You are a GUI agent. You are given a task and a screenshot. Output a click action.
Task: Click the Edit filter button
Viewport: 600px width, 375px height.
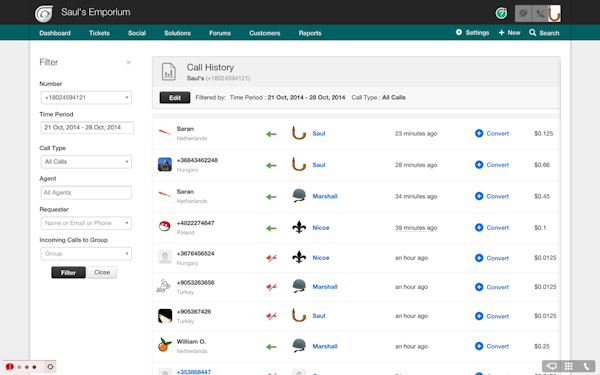(x=175, y=98)
